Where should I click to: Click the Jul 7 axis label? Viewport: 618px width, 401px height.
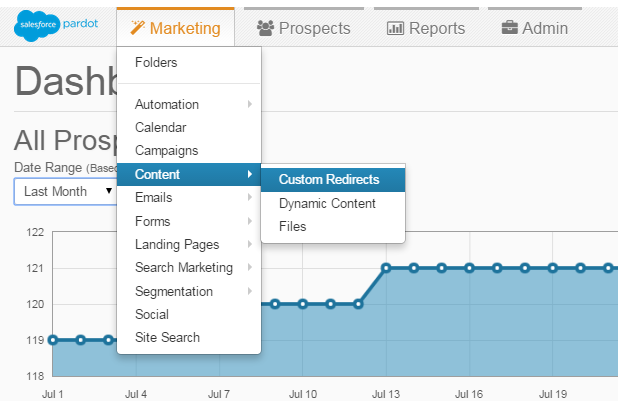[x=219, y=394]
